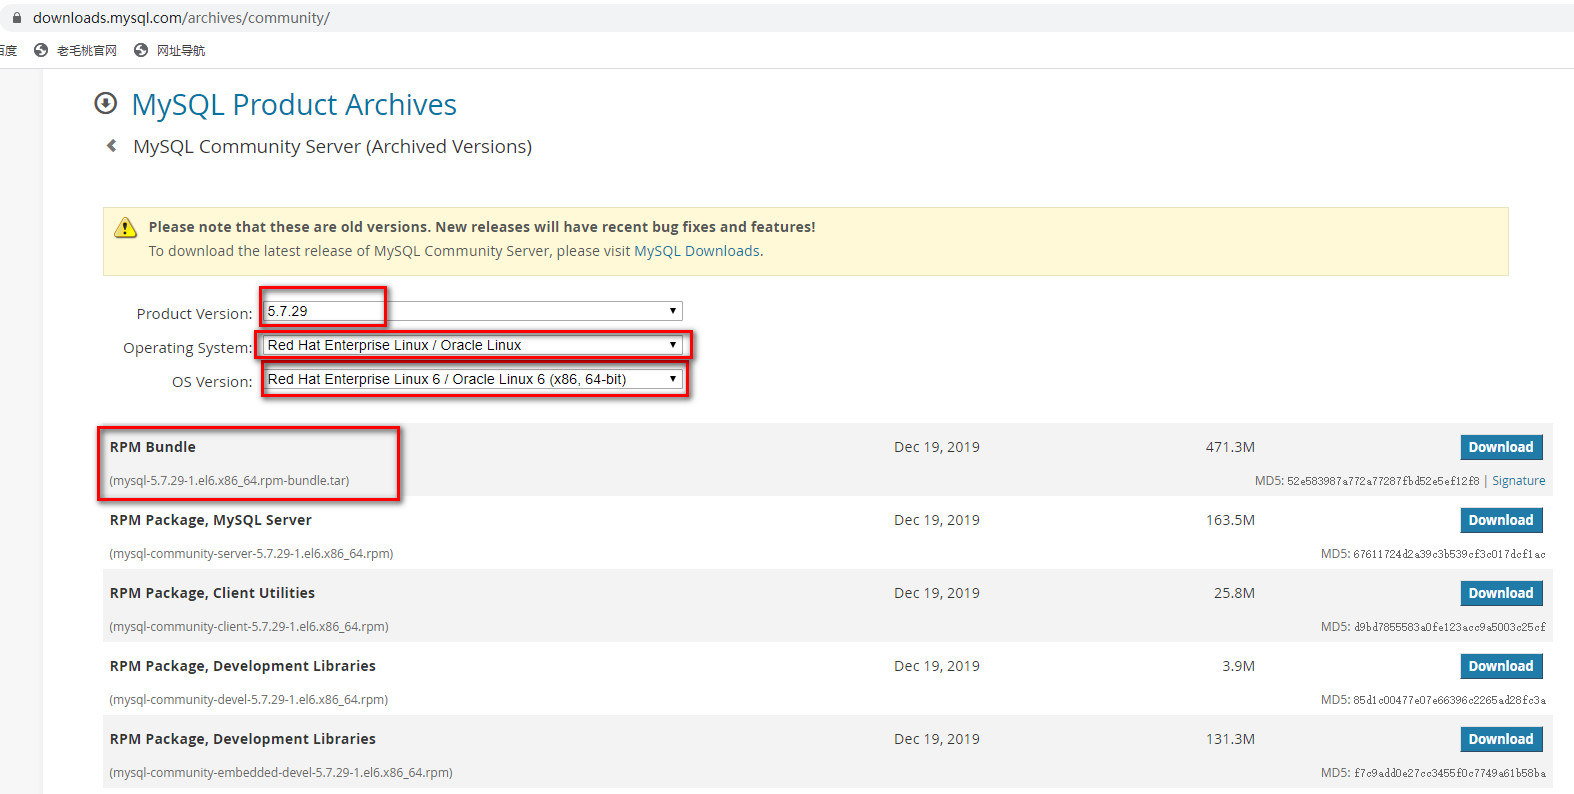
Task: Click the mysql-community-embedded-devel-5.7.29 filename
Action: pyautogui.click(x=281, y=773)
